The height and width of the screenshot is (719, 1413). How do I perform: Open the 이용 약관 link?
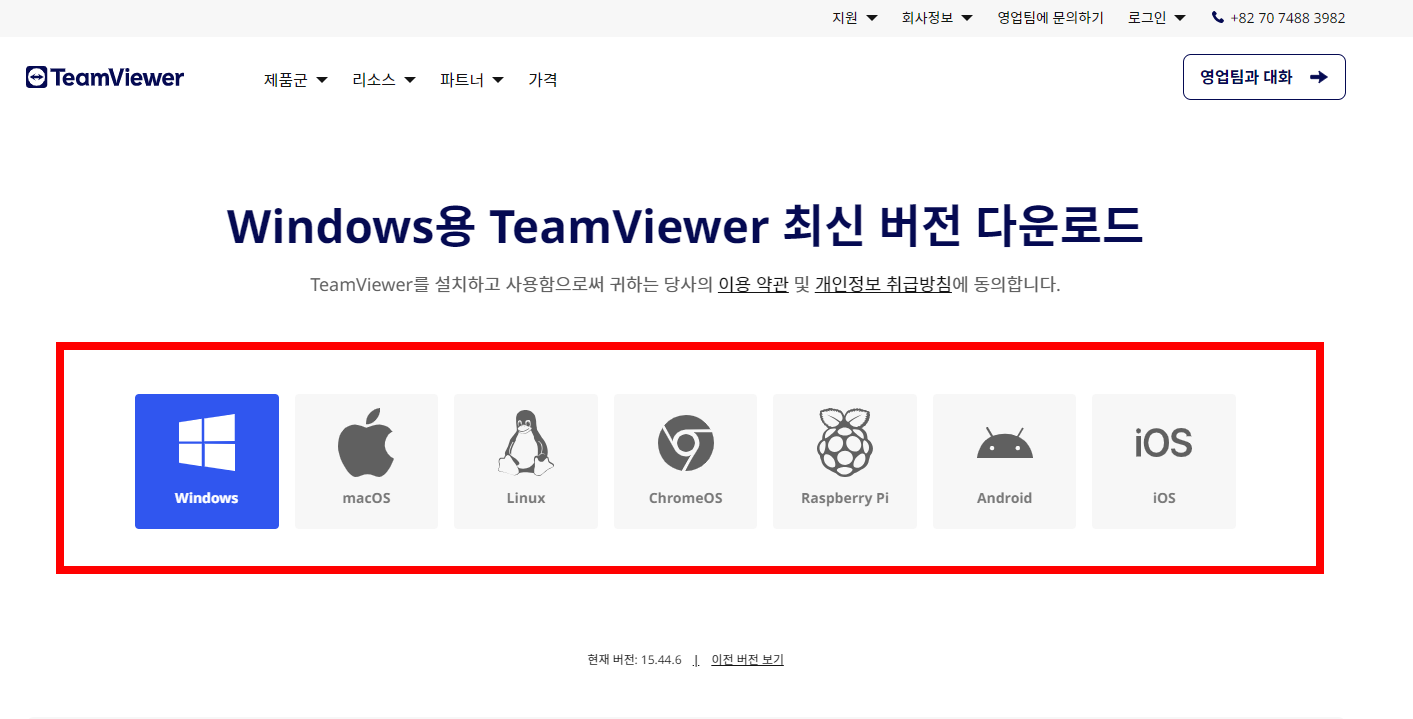point(753,284)
